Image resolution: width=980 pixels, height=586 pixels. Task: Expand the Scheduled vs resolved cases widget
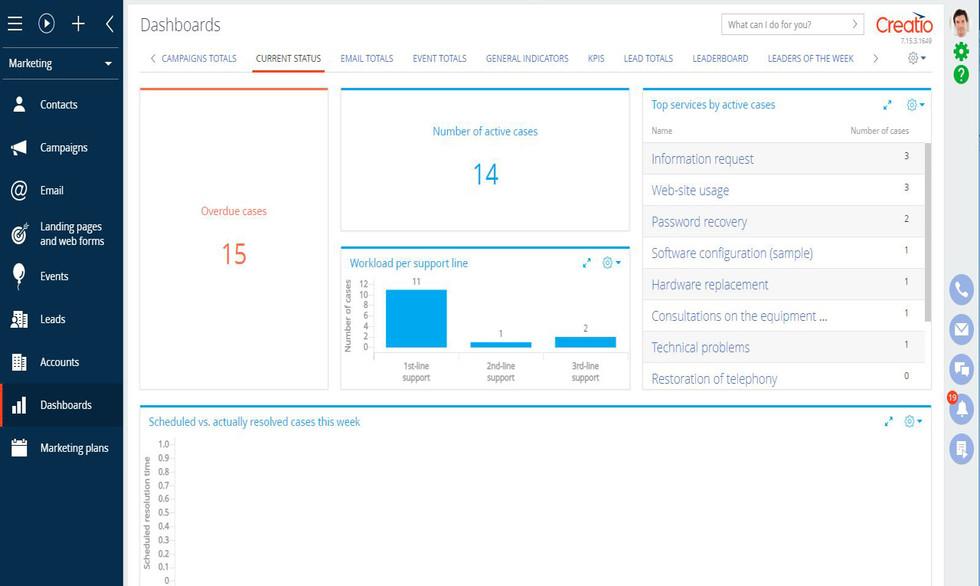(x=889, y=421)
